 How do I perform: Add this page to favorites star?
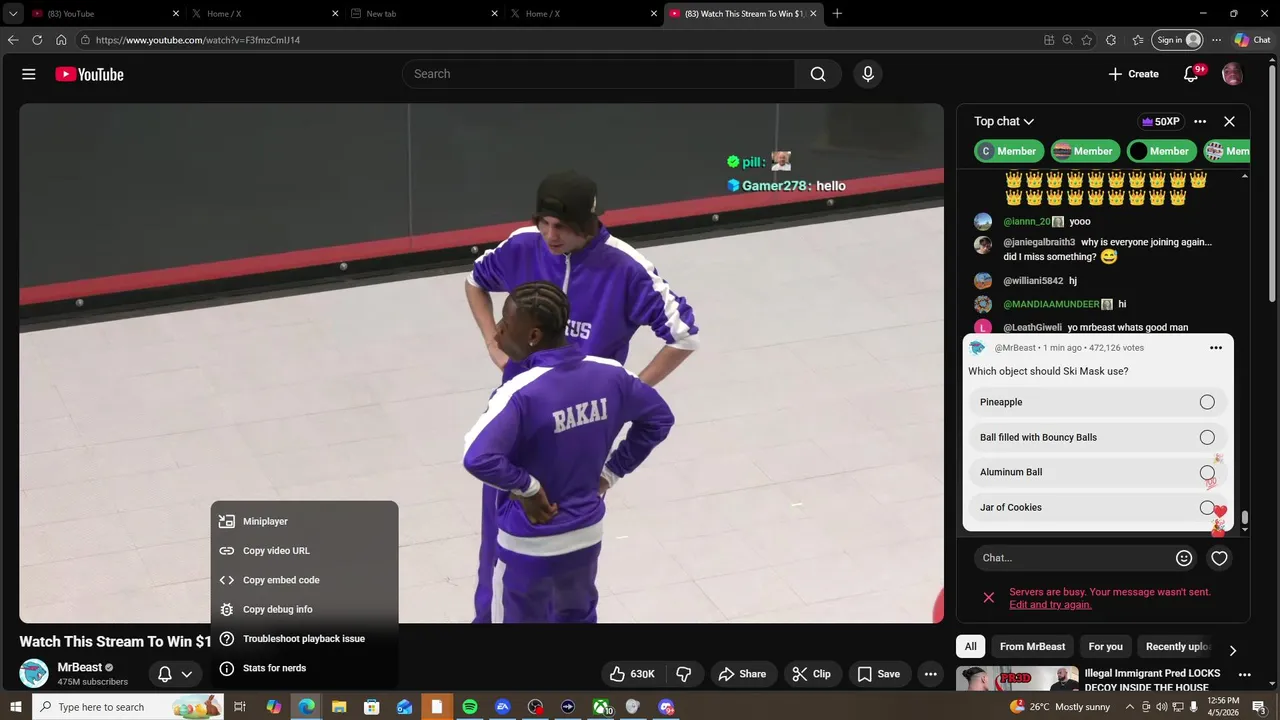pos(1087,40)
